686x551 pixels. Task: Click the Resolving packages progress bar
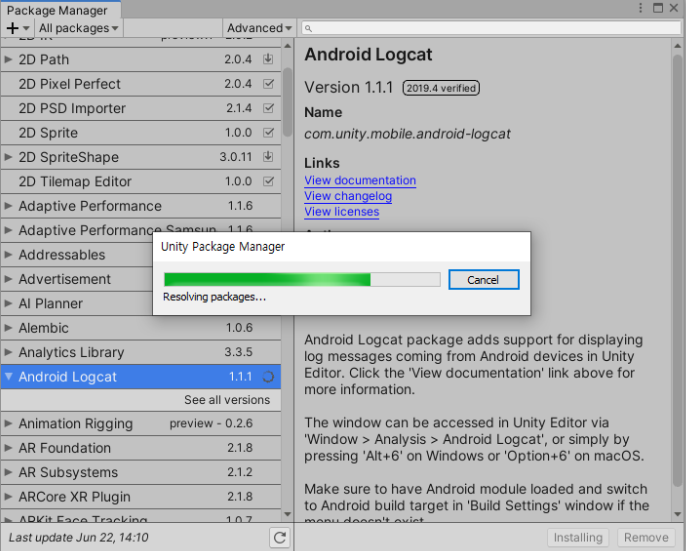[x=302, y=280]
